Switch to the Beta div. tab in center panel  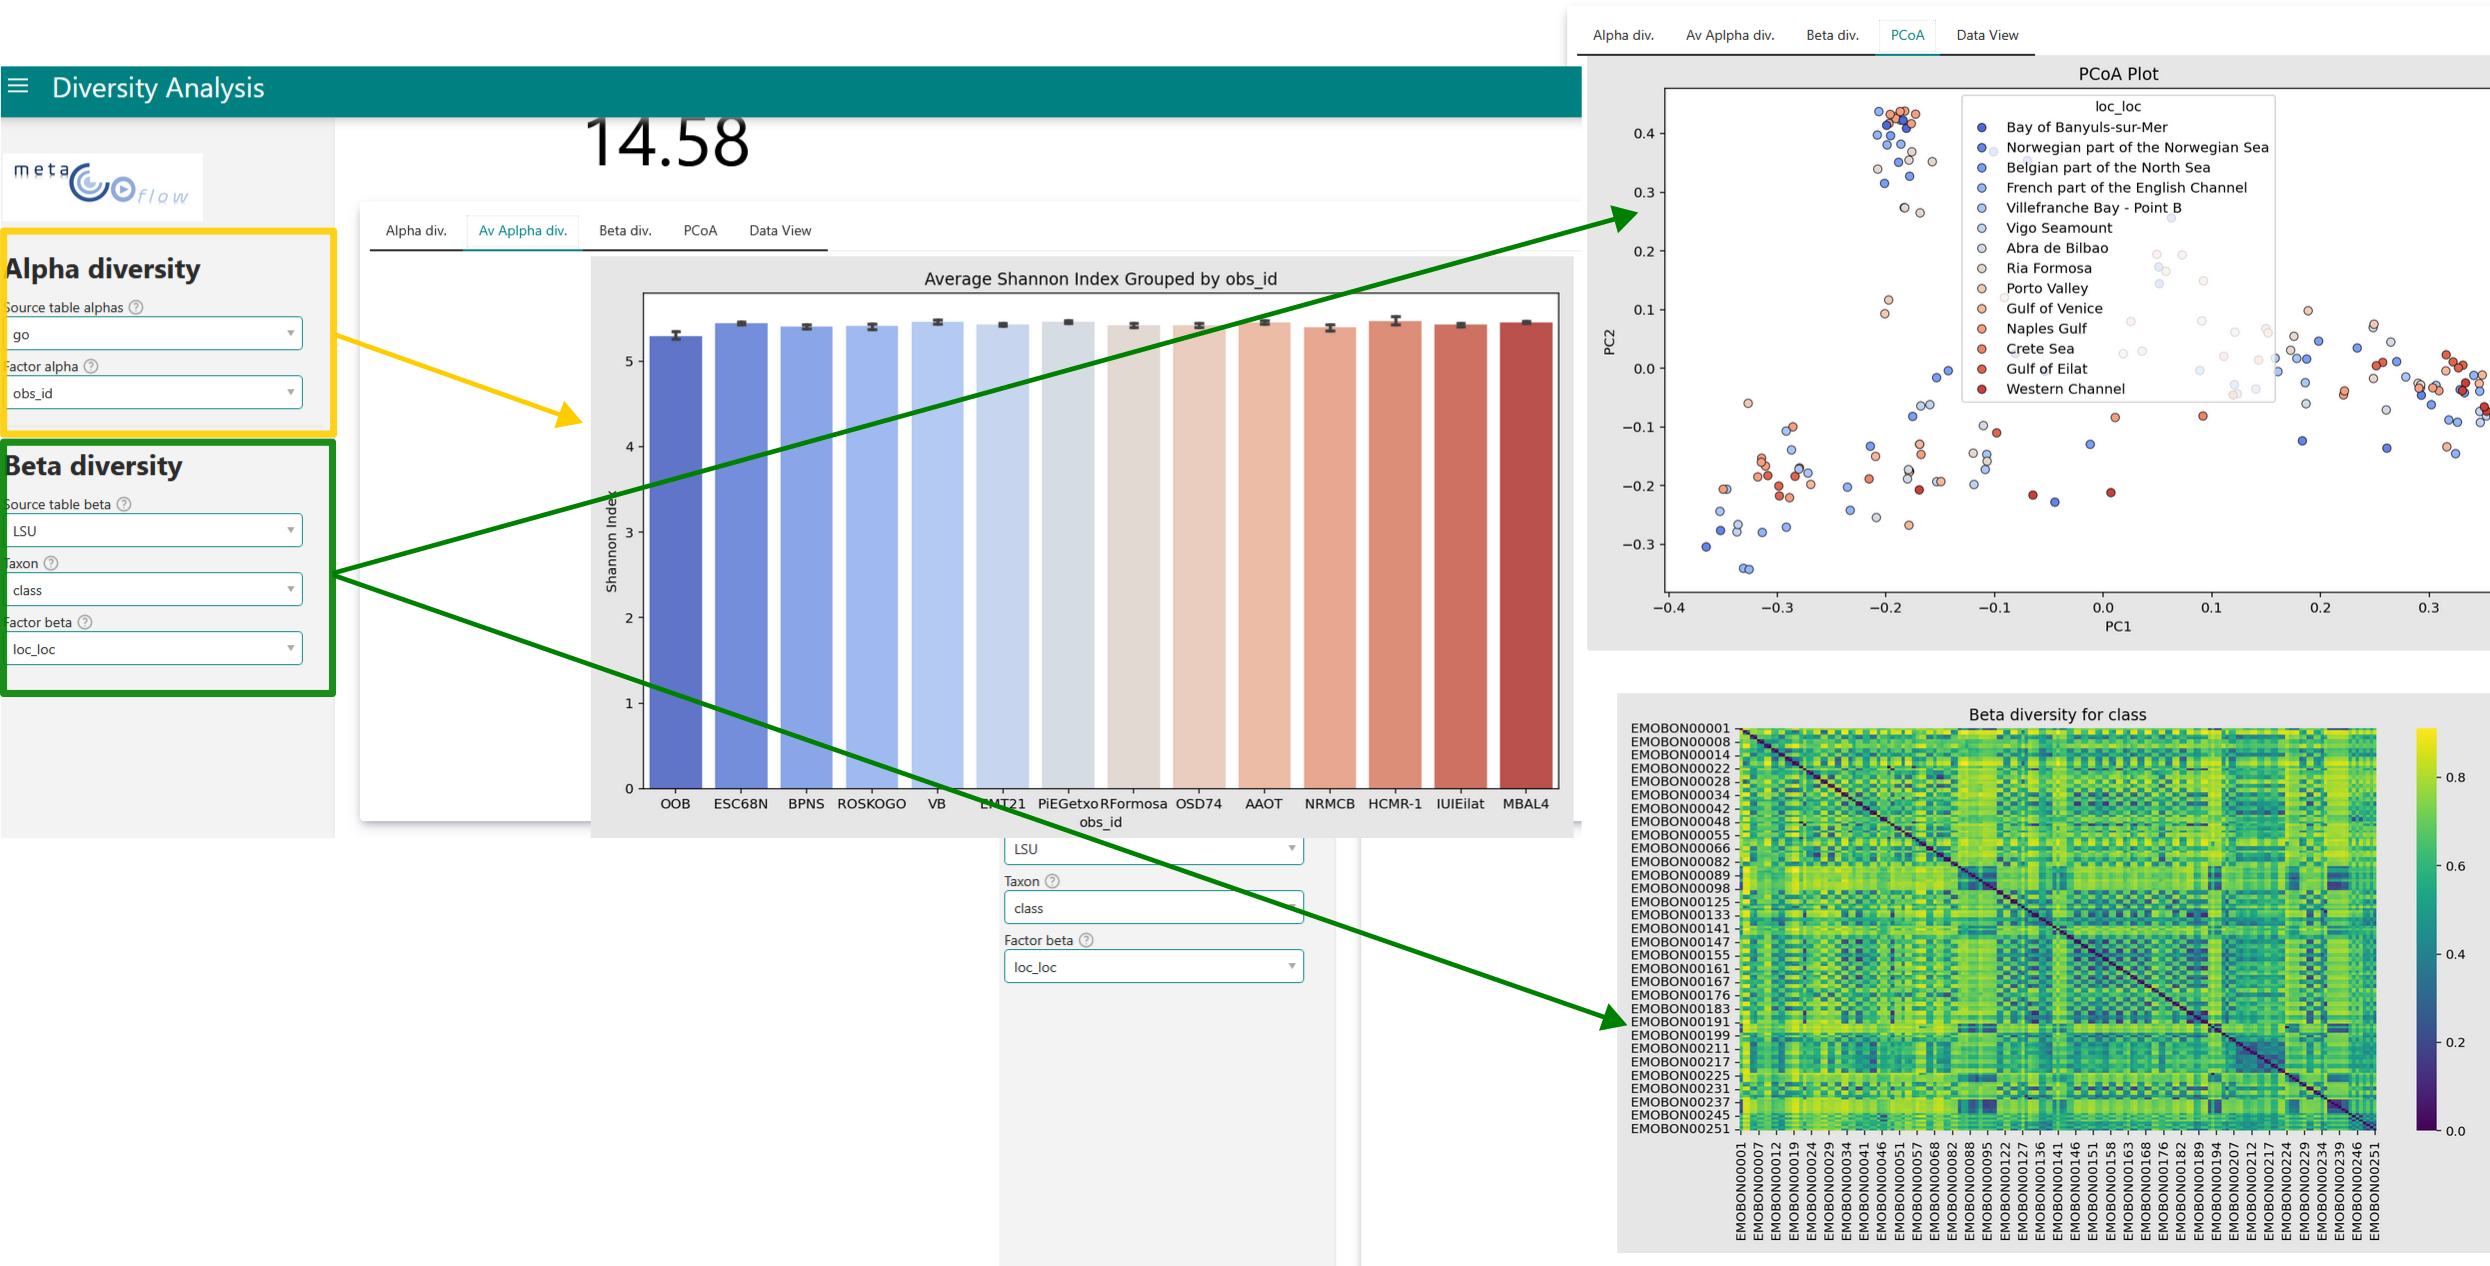625,230
